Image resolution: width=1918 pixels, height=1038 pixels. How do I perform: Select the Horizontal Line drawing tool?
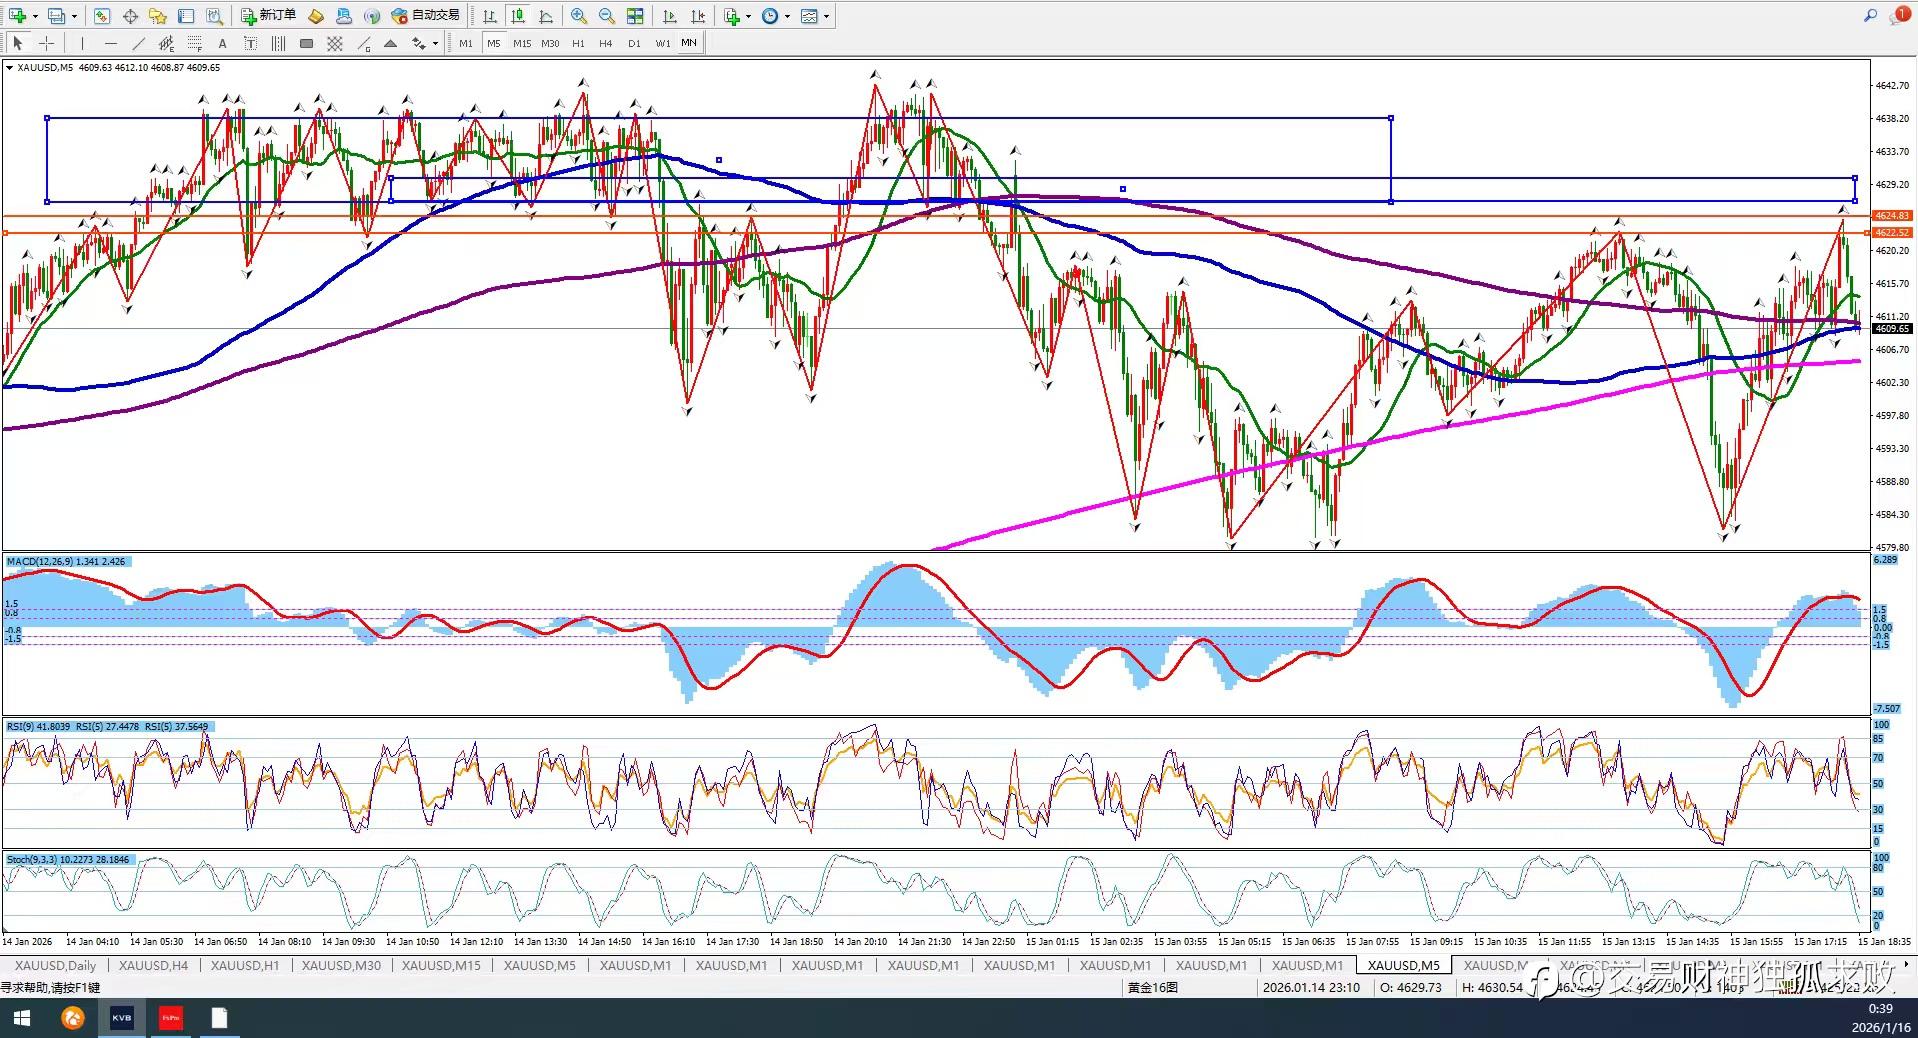click(x=110, y=43)
